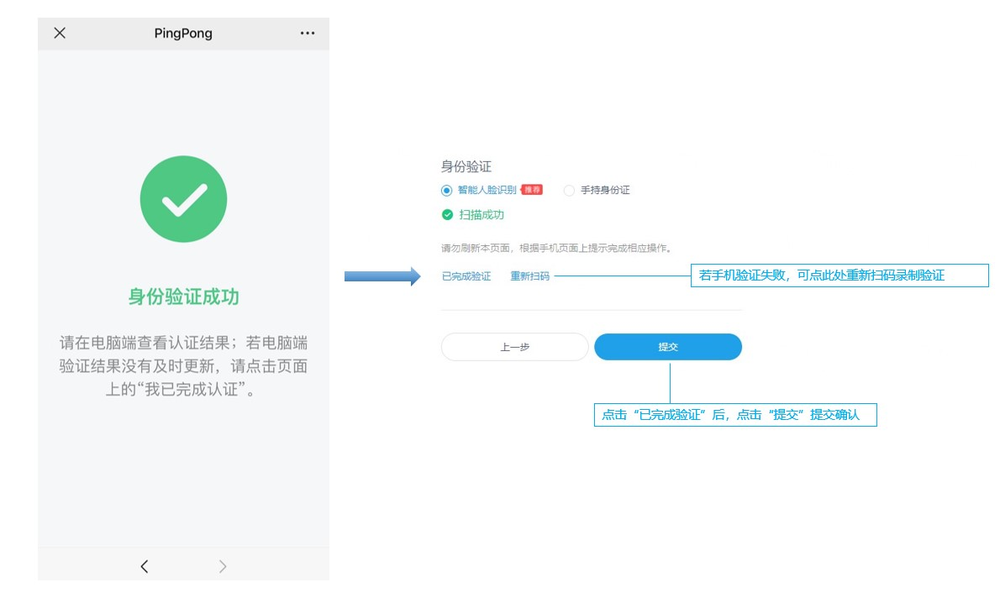
Task: Choose the 手持身份证 radio option
Action: coord(569,190)
